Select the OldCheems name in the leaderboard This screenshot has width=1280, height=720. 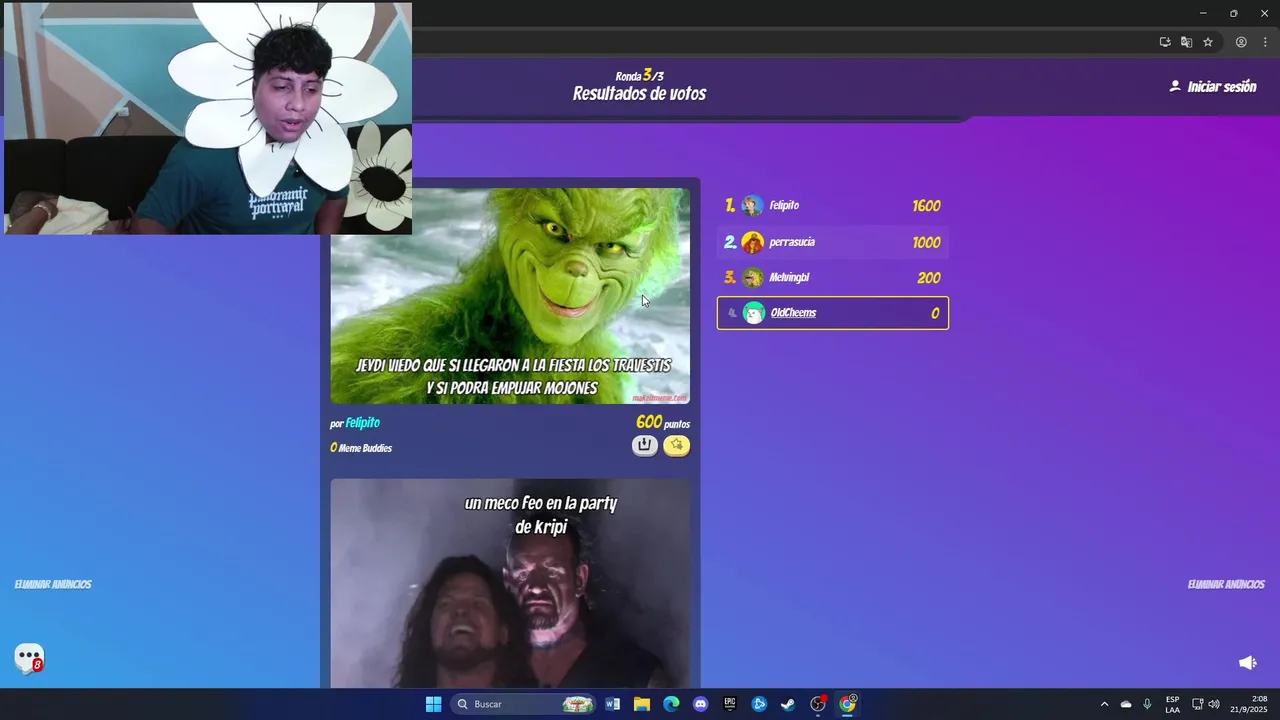(793, 313)
